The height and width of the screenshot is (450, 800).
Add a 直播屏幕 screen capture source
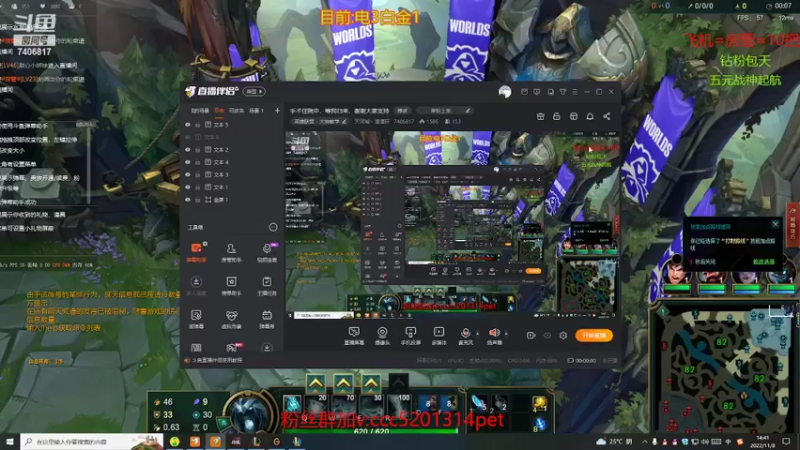[354, 336]
